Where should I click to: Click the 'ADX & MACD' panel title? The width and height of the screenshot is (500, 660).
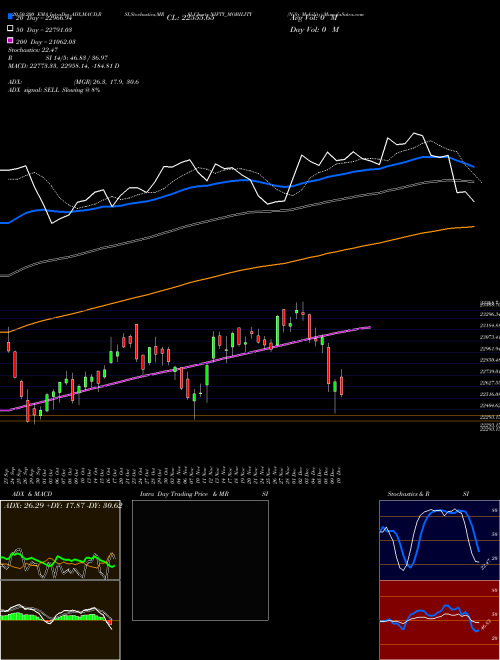tap(32, 494)
